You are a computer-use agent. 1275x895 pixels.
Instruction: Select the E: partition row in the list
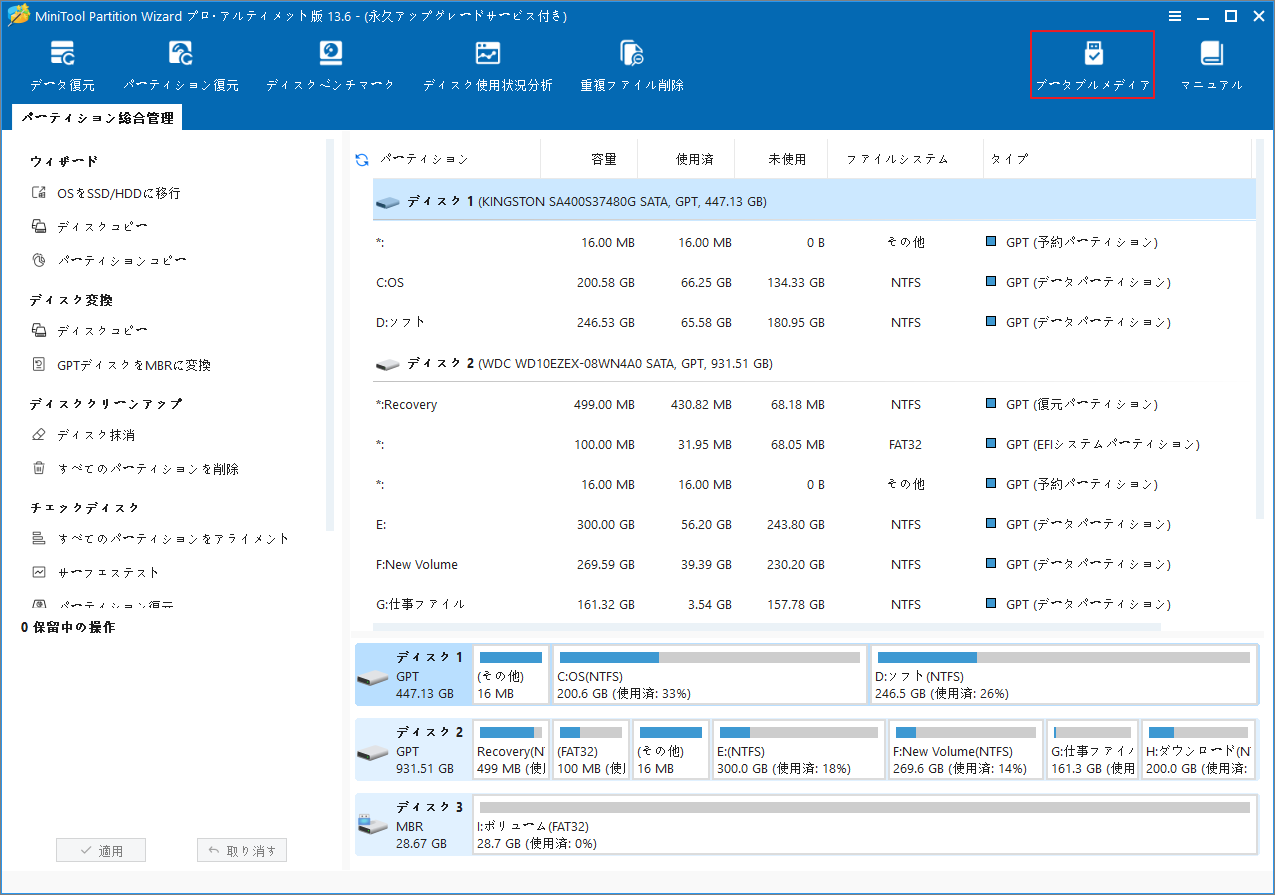[x=814, y=525]
